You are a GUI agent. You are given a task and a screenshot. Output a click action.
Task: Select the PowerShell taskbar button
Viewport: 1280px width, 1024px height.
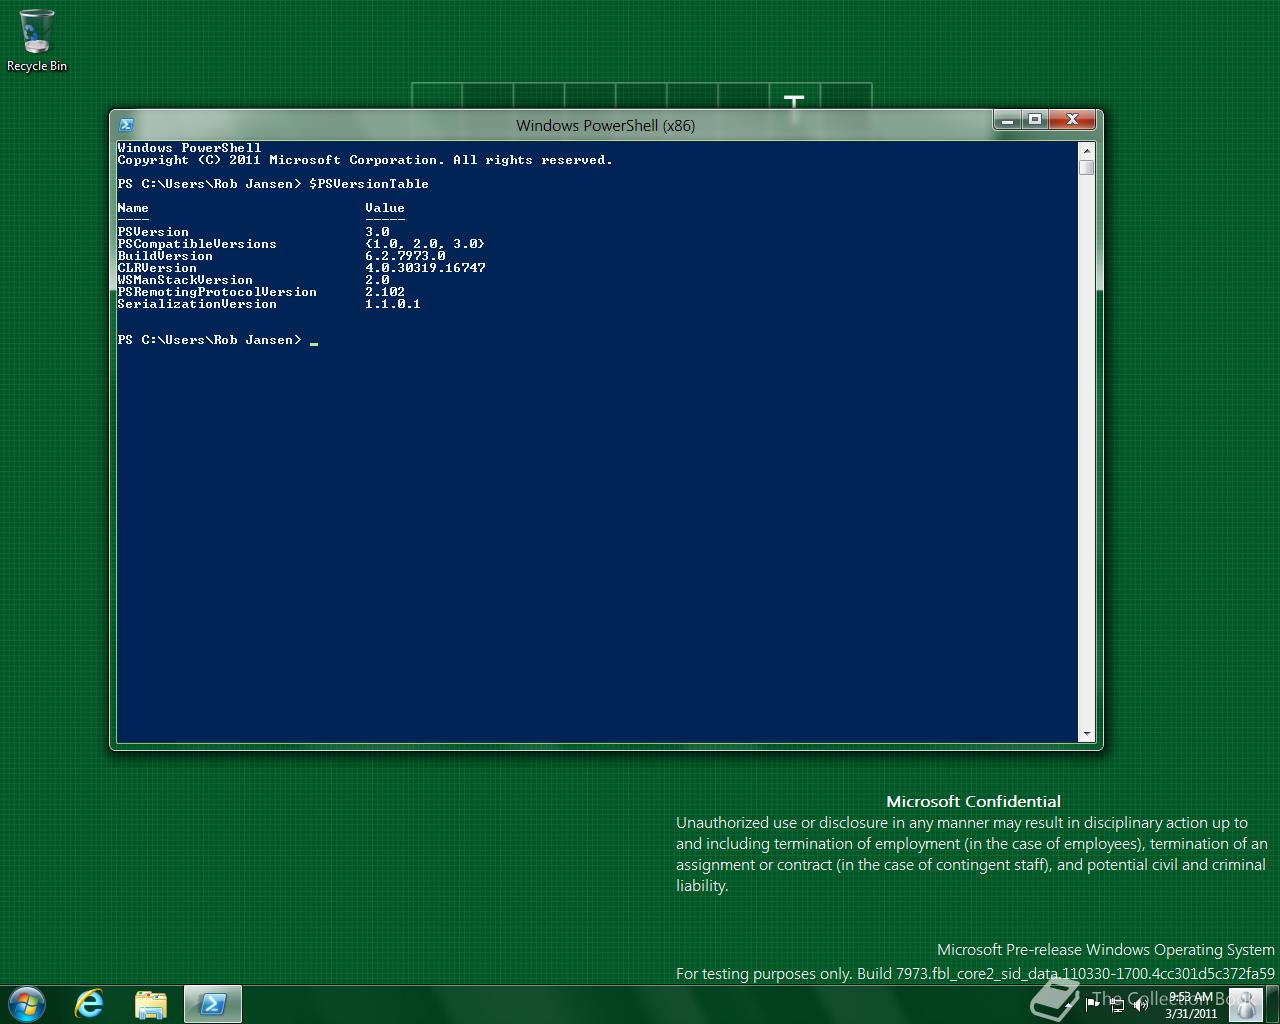212,1004
